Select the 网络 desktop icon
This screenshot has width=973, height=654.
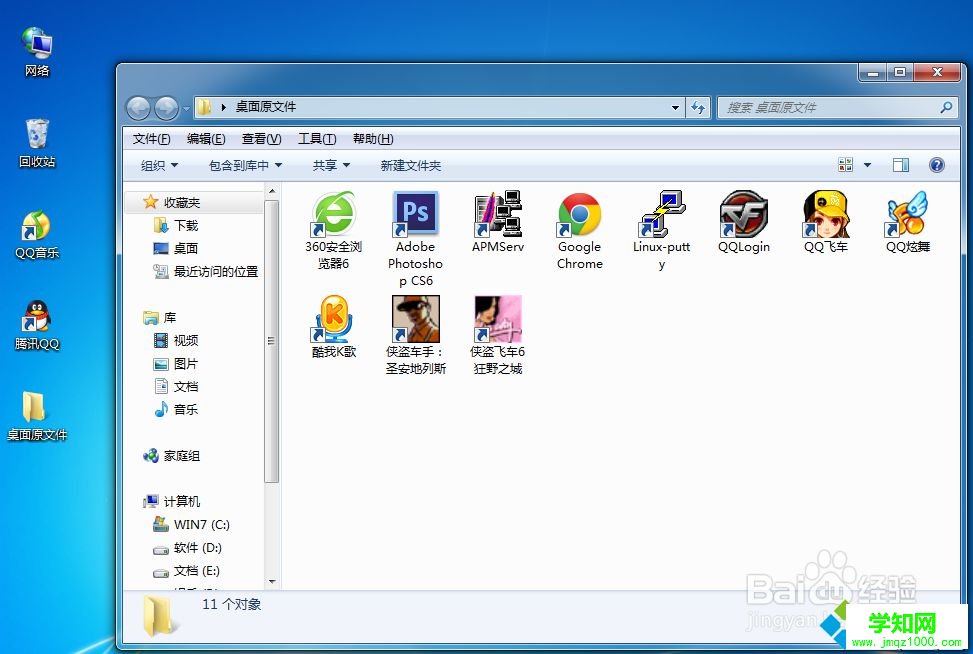point(37,52)
